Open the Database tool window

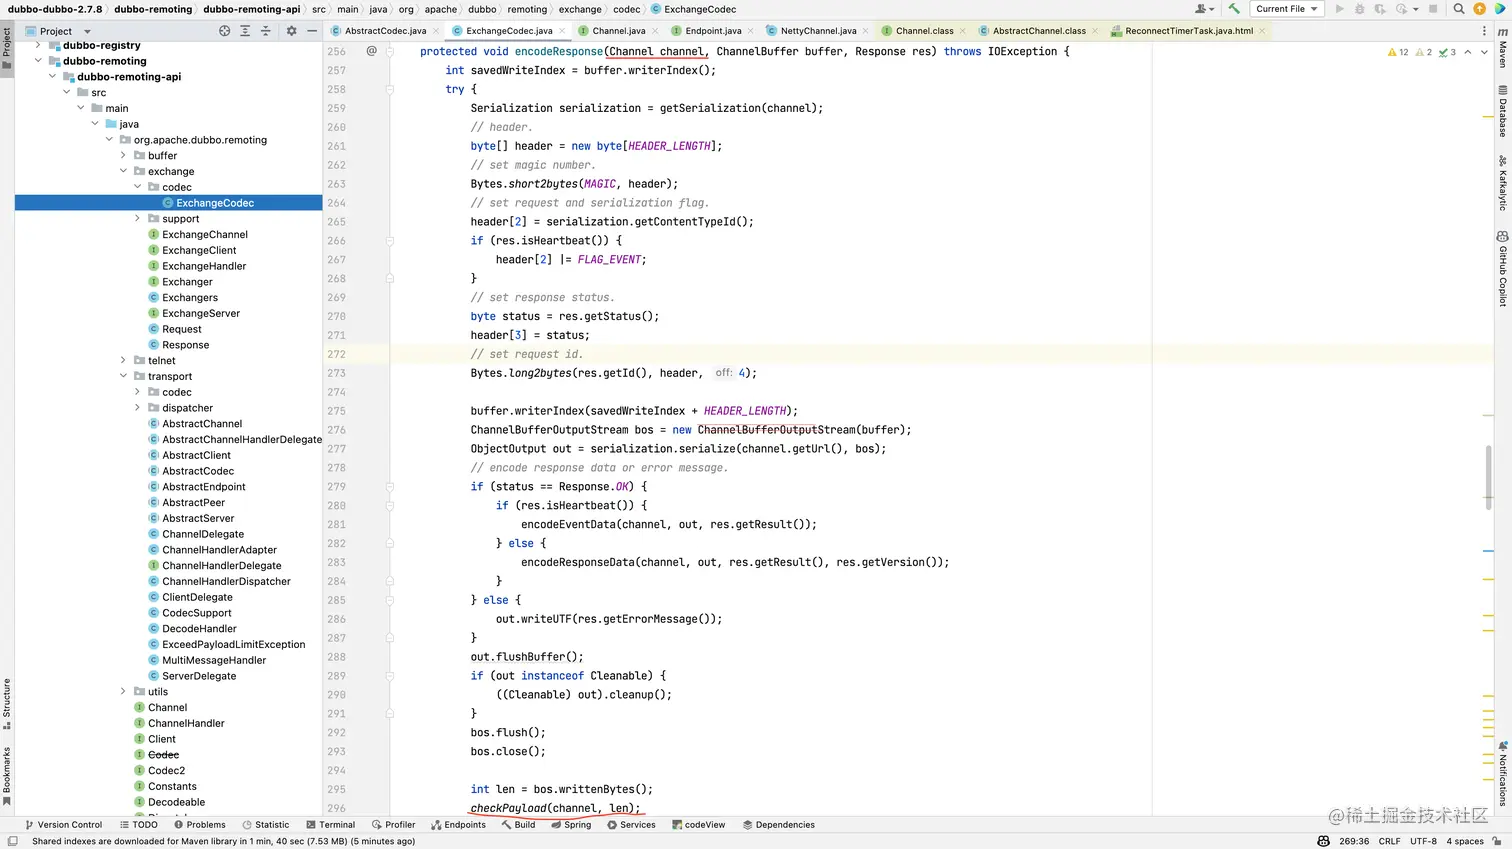[x=1502, y=112]
